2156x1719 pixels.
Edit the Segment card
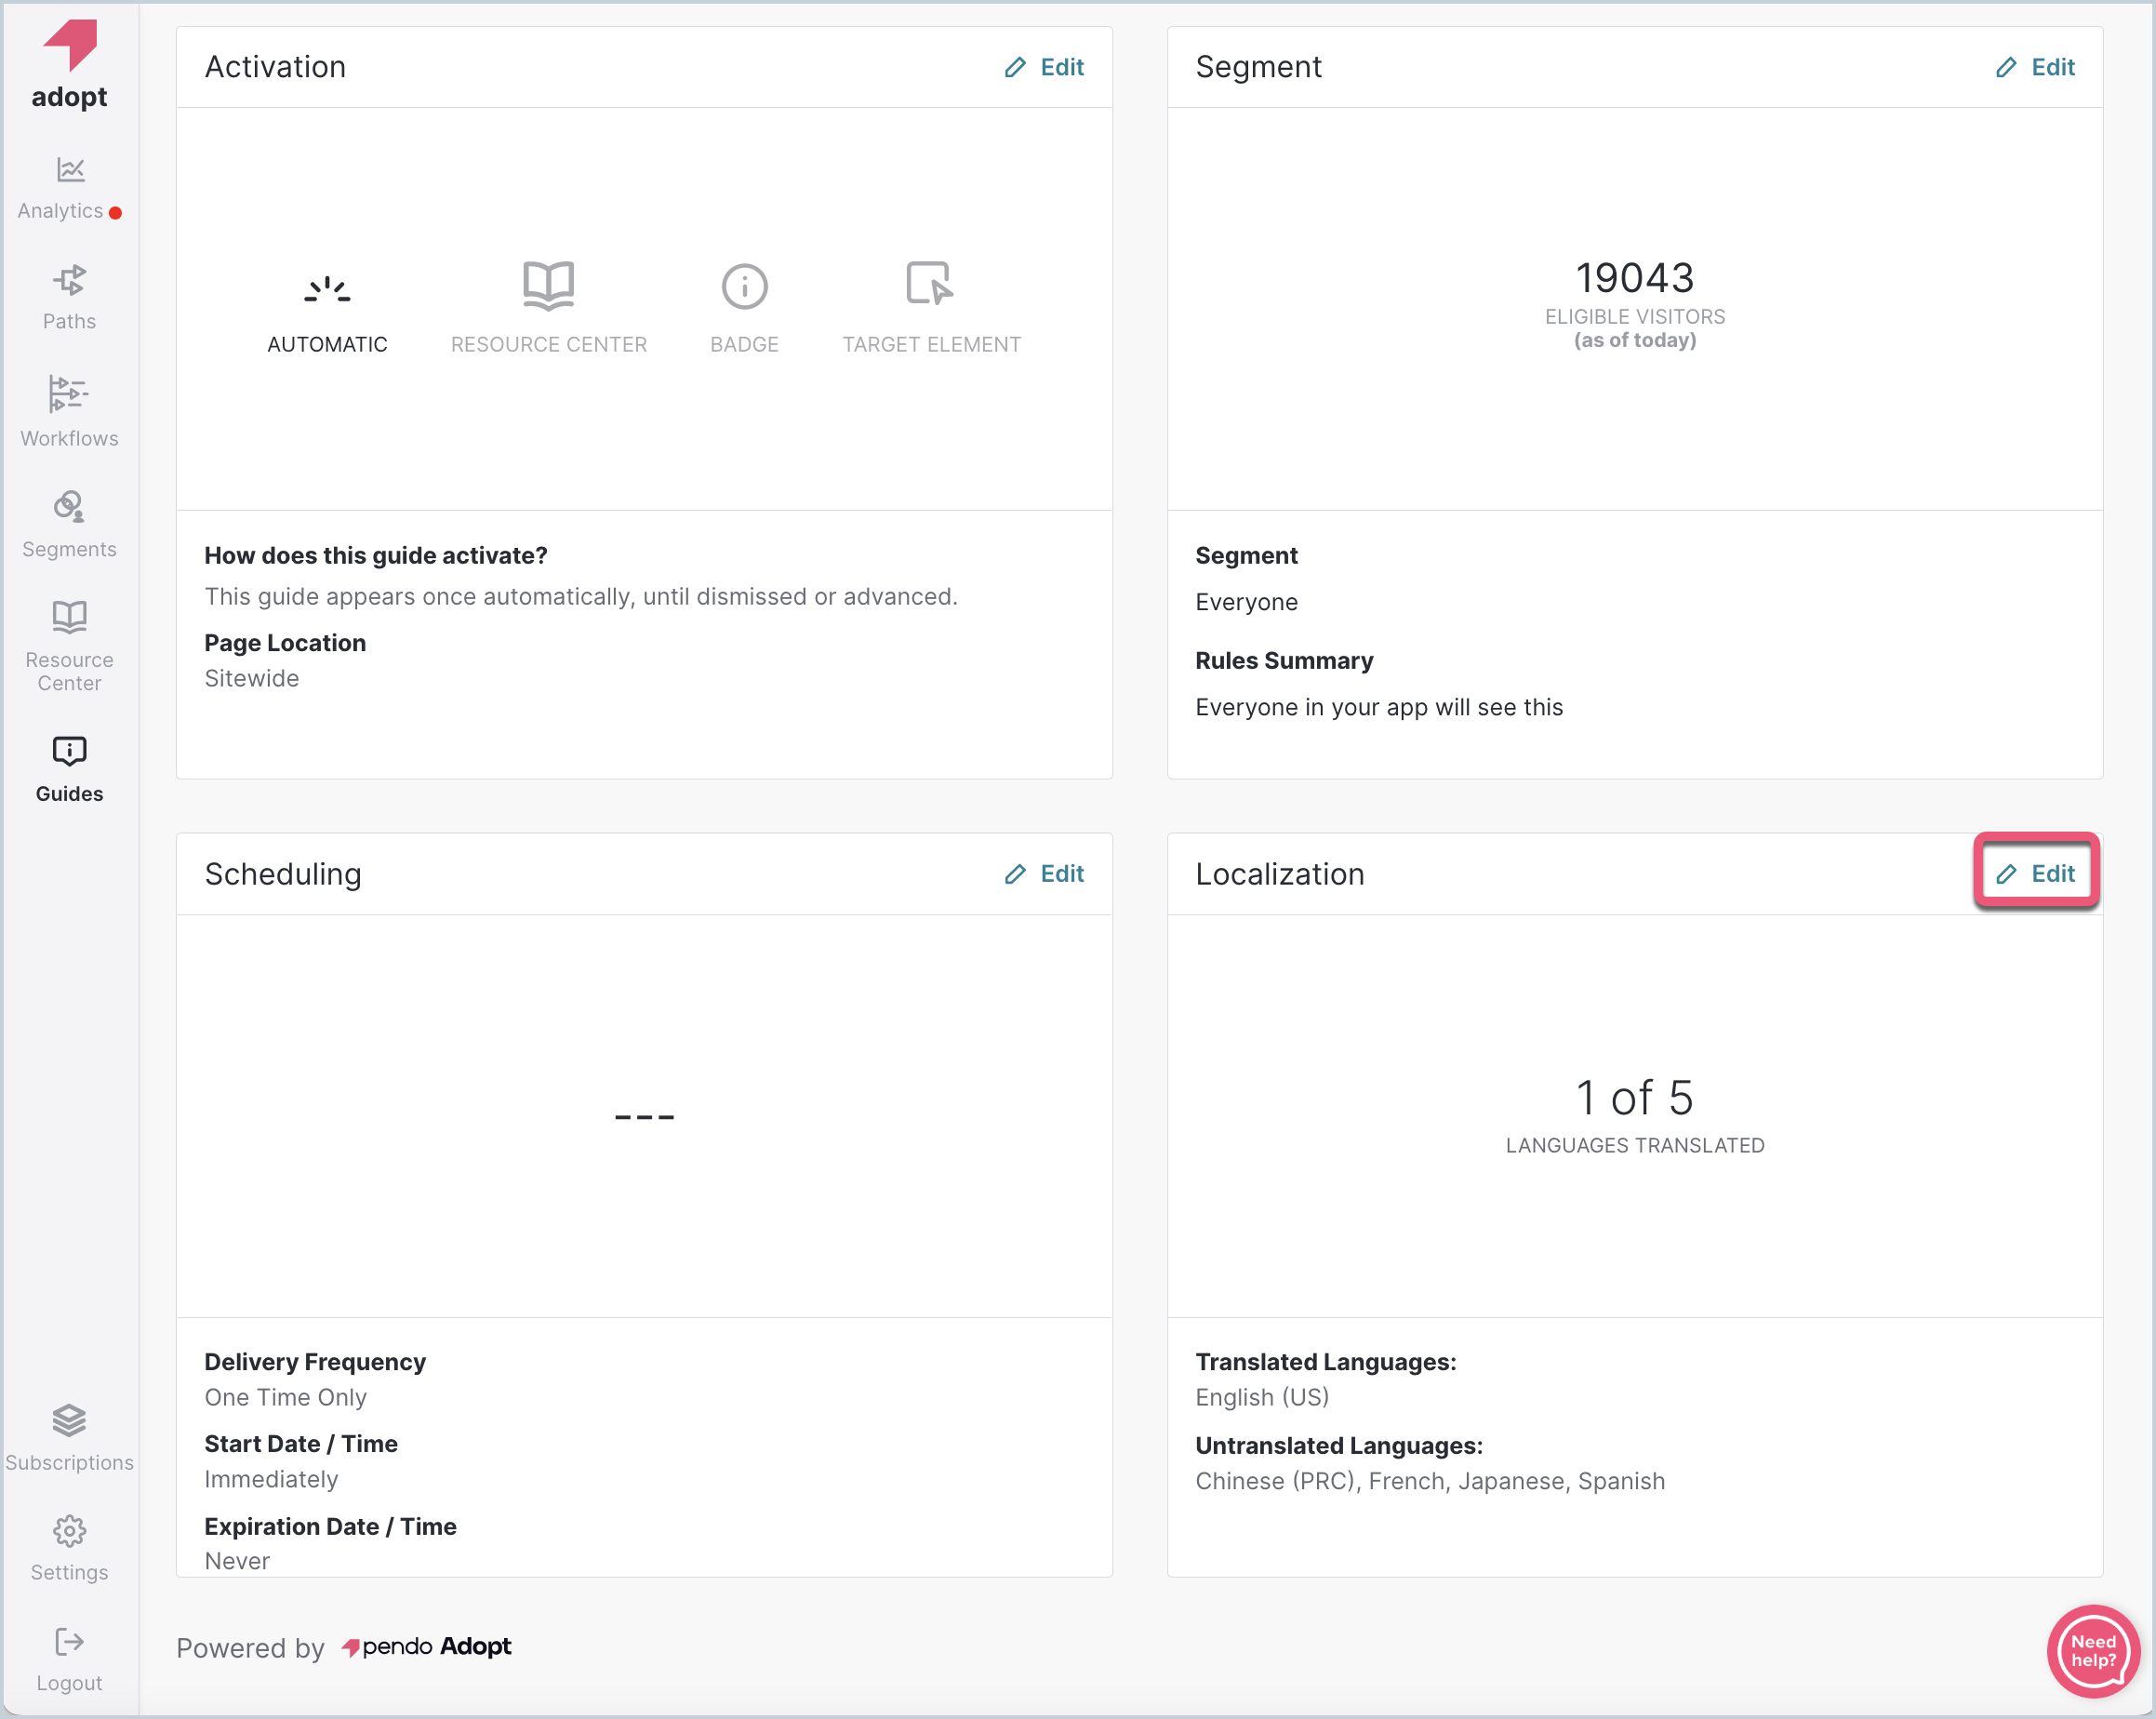2035,67
